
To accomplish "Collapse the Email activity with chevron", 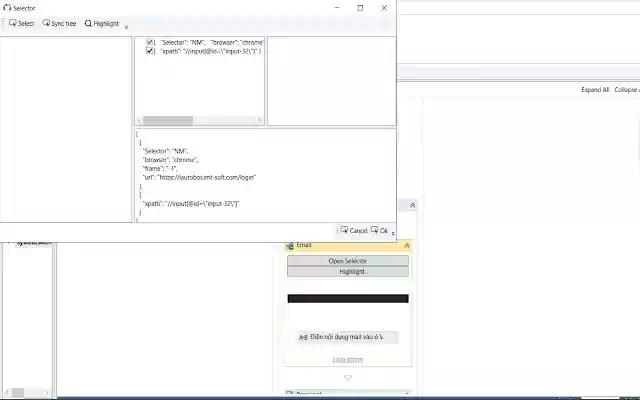I will point(407,245).
